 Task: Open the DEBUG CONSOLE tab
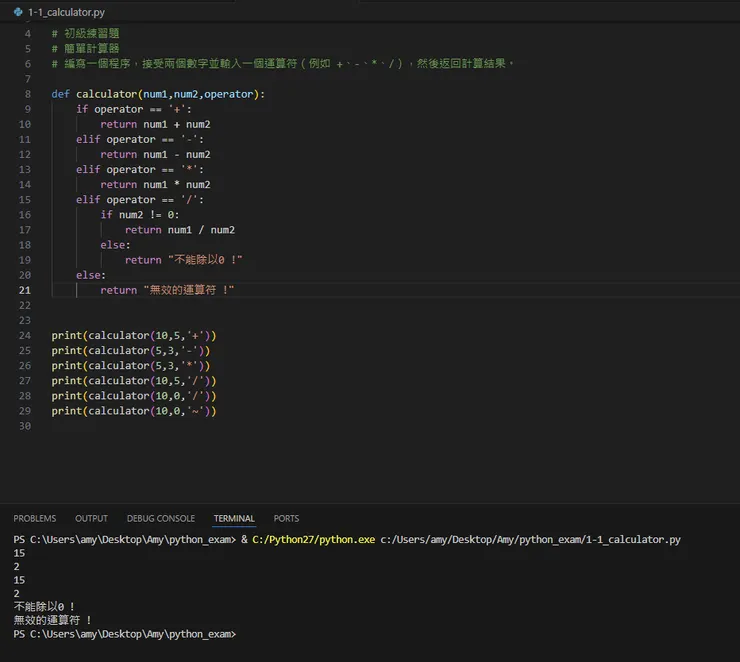click(161, 518)
